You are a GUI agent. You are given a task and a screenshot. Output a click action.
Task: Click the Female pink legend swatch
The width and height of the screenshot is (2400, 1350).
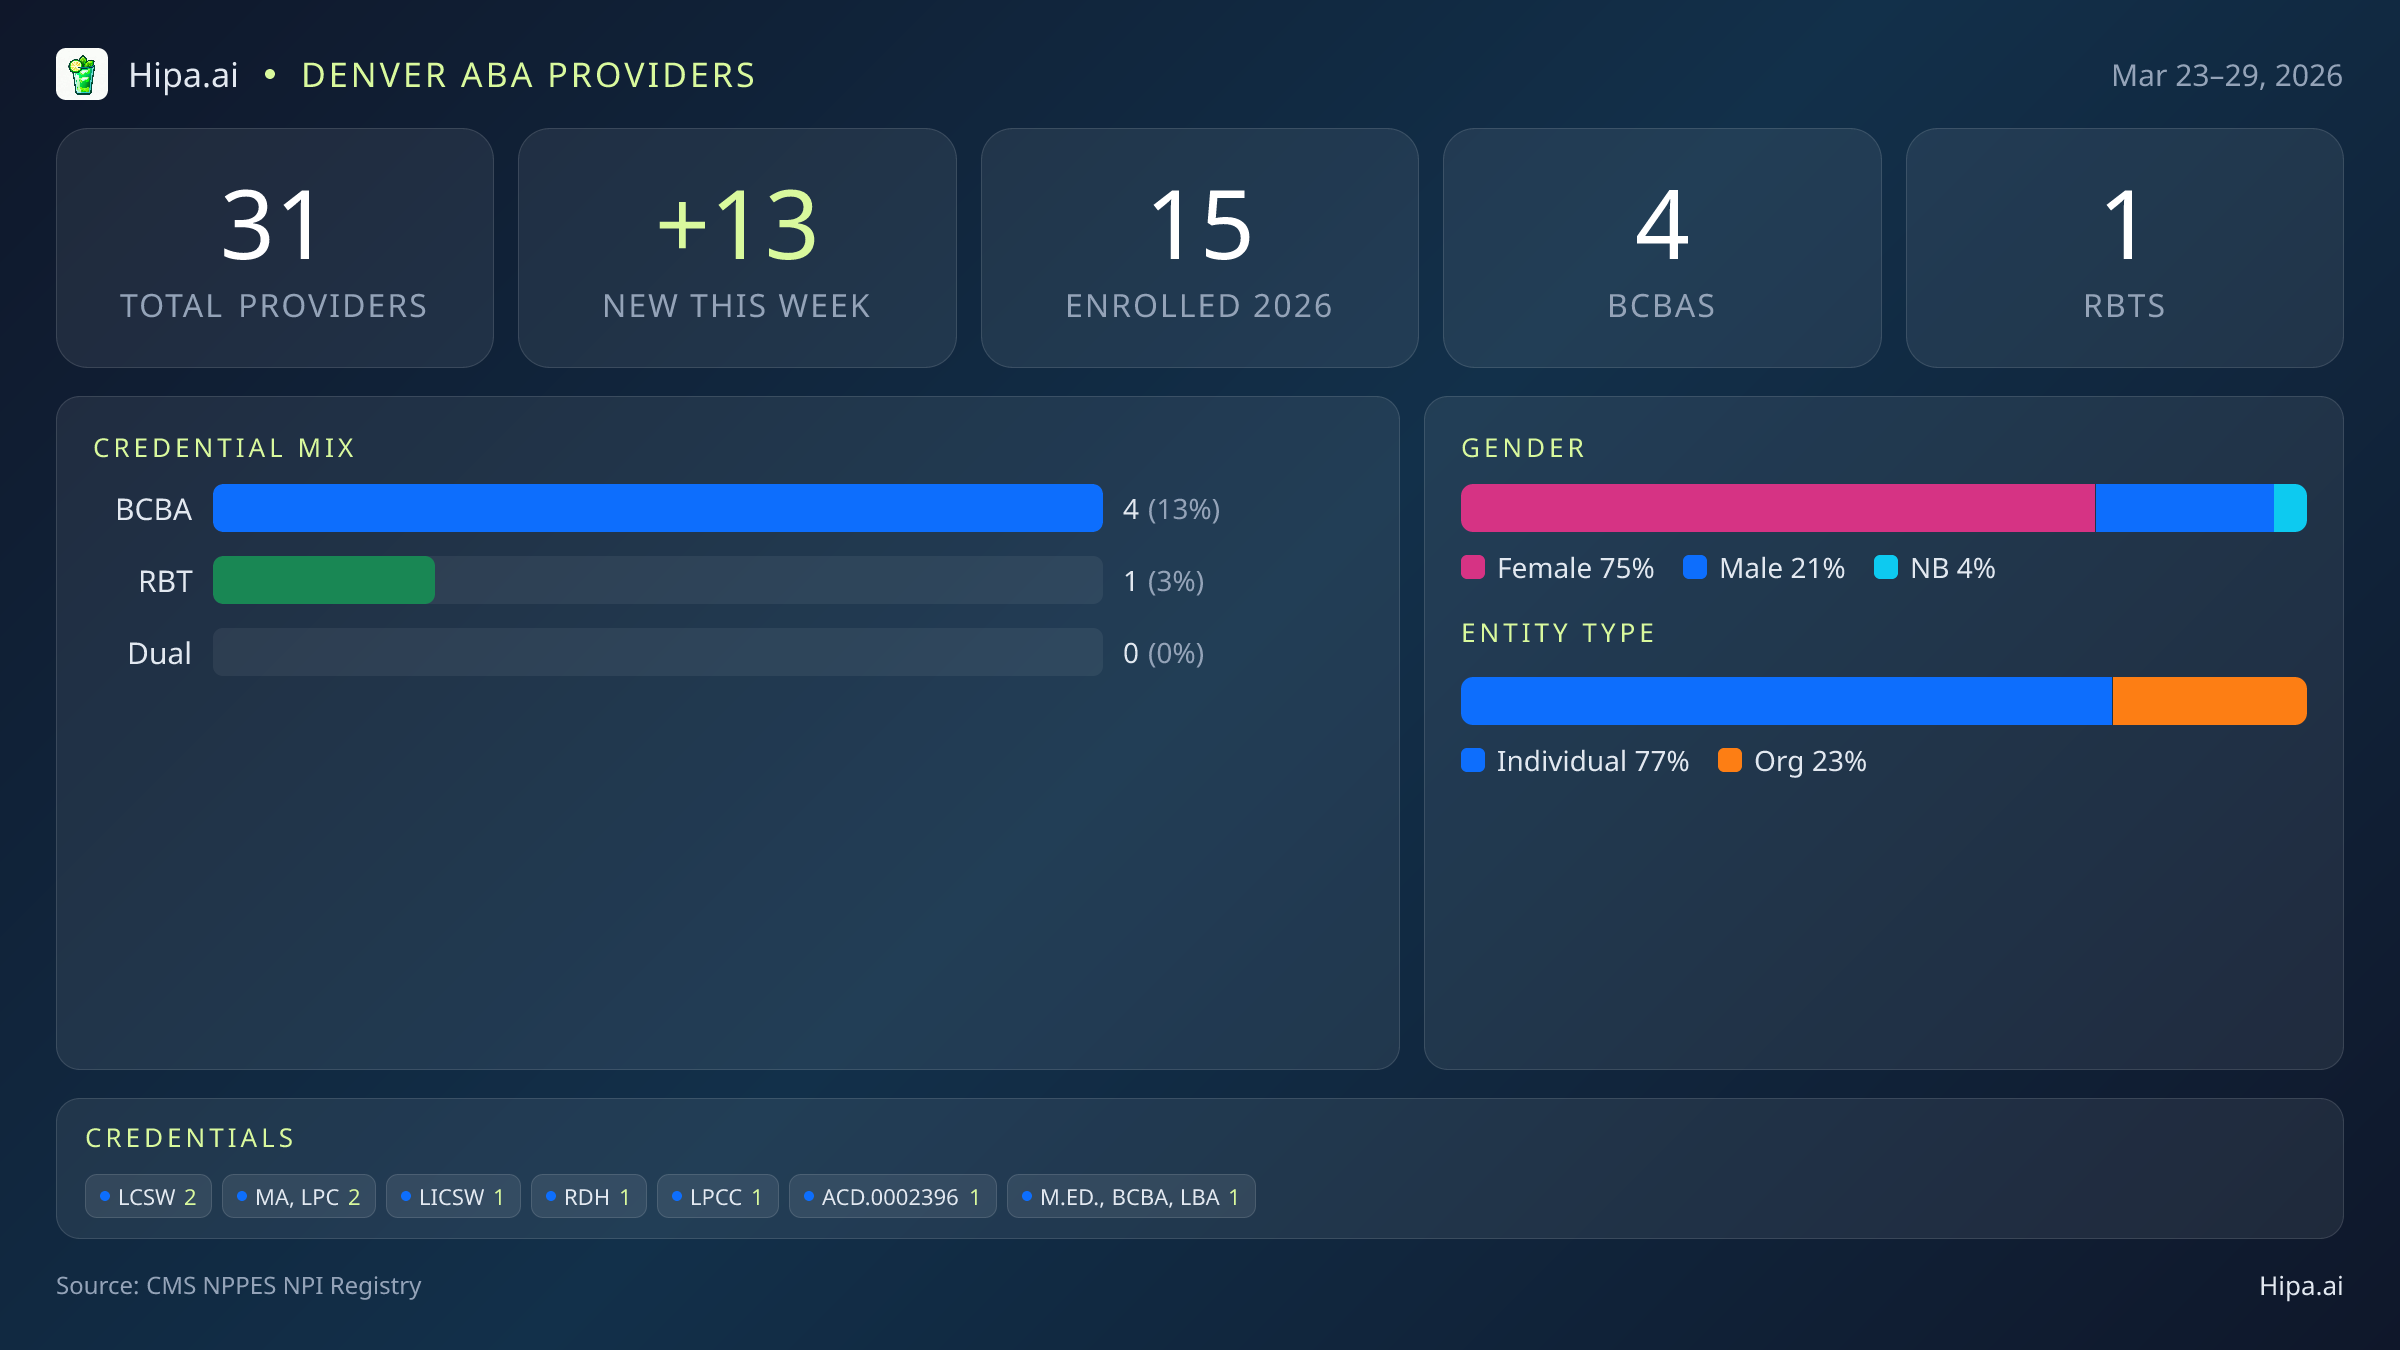tap(1473, 568)
